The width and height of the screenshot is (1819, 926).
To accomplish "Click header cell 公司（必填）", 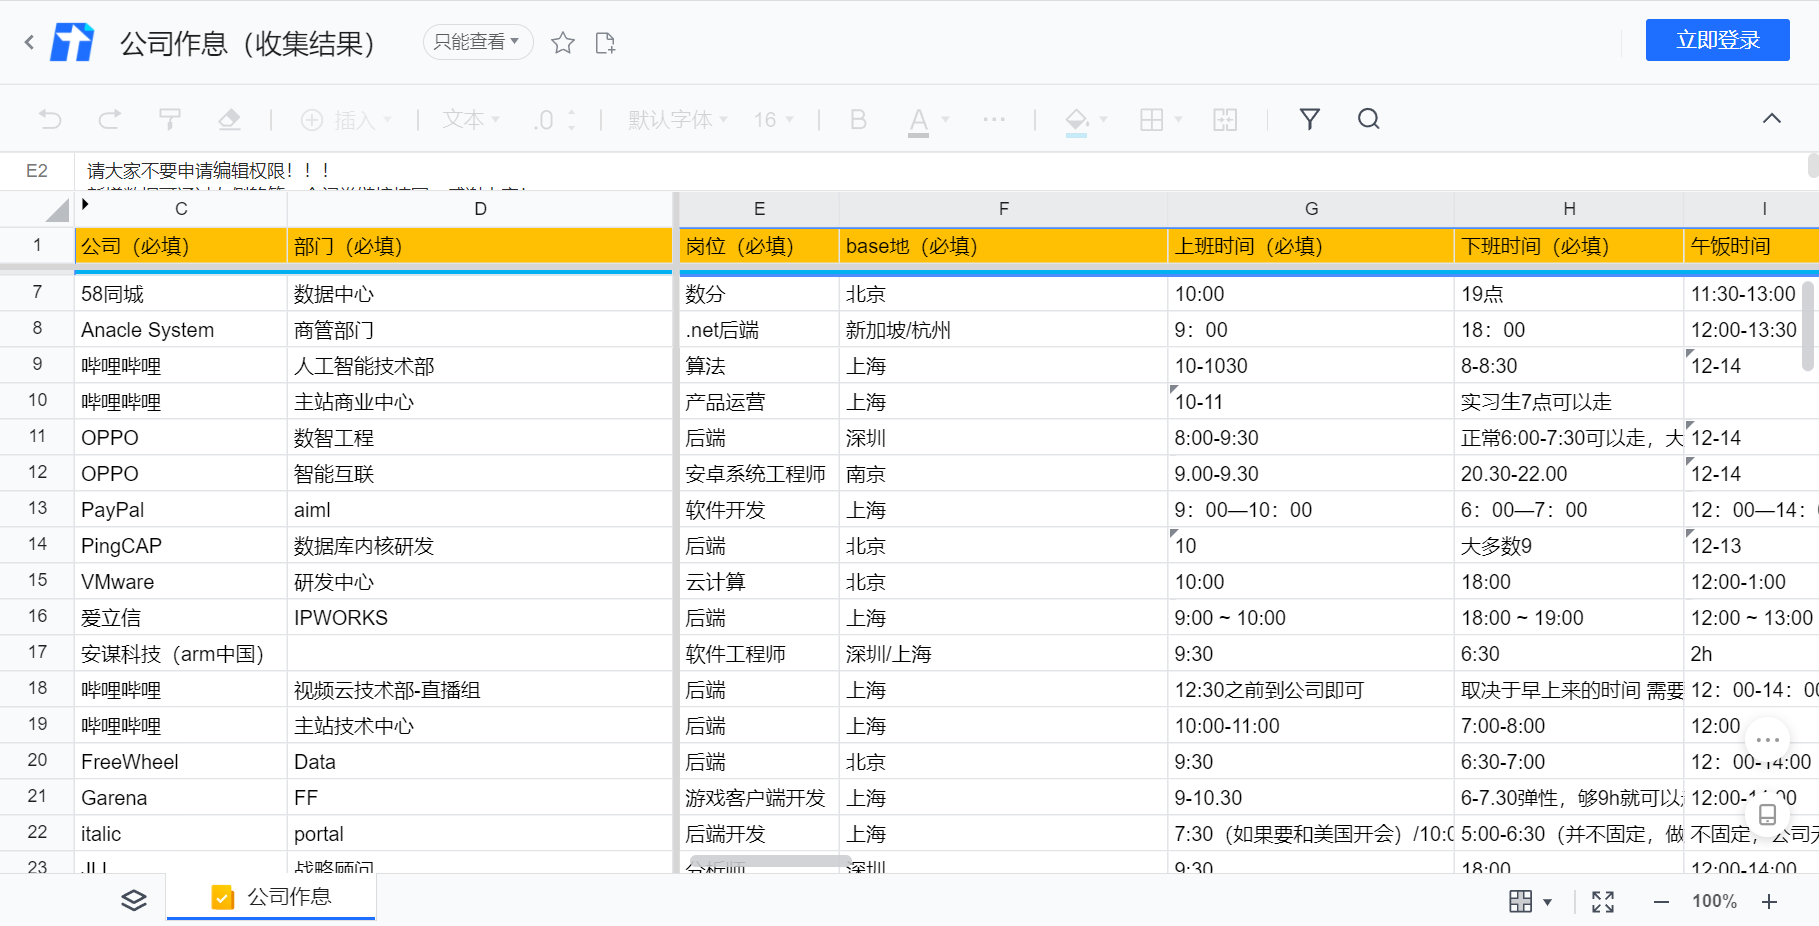I will pyautogui.click(x=181, y=246).
